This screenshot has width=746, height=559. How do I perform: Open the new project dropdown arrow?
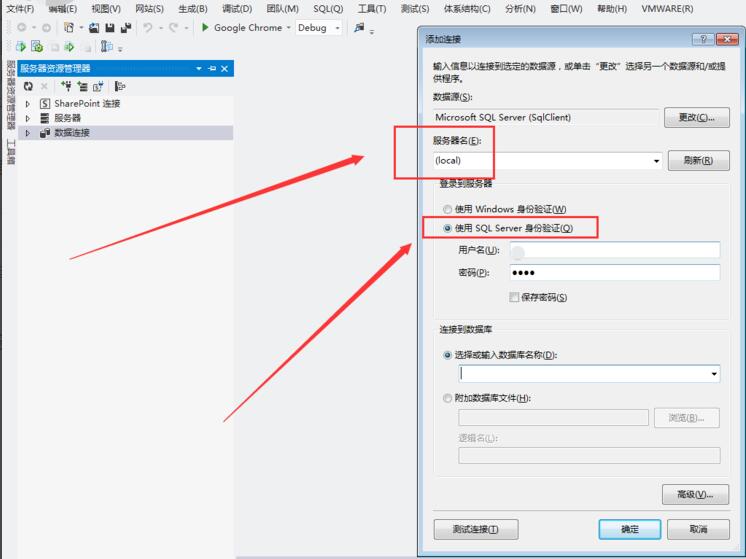(x=81, y=28)
